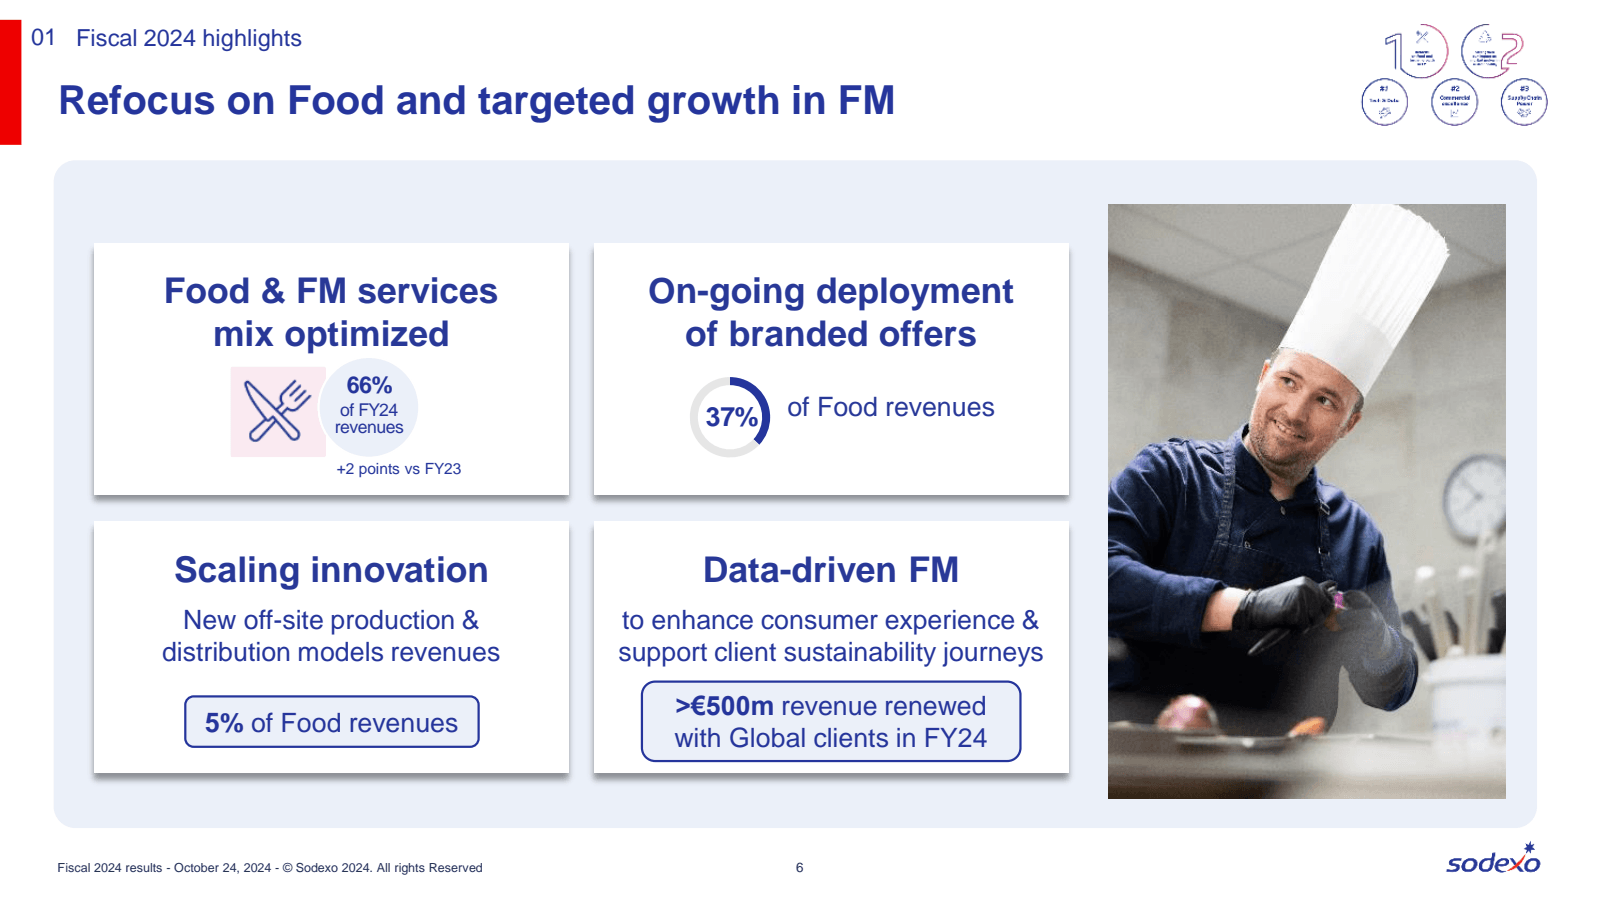The image size is (1600, 900).
Task: Click the Sodexo logo
Action: (x=1493, y=858)
